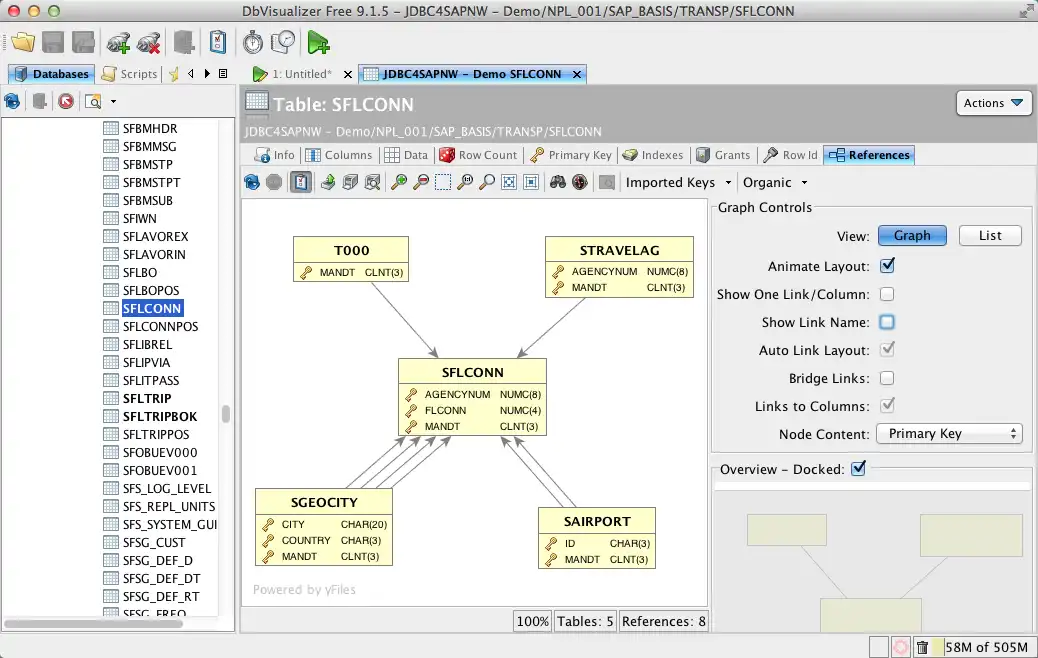
Task: Reload the references graph
Action: click(x=252, y=182)
